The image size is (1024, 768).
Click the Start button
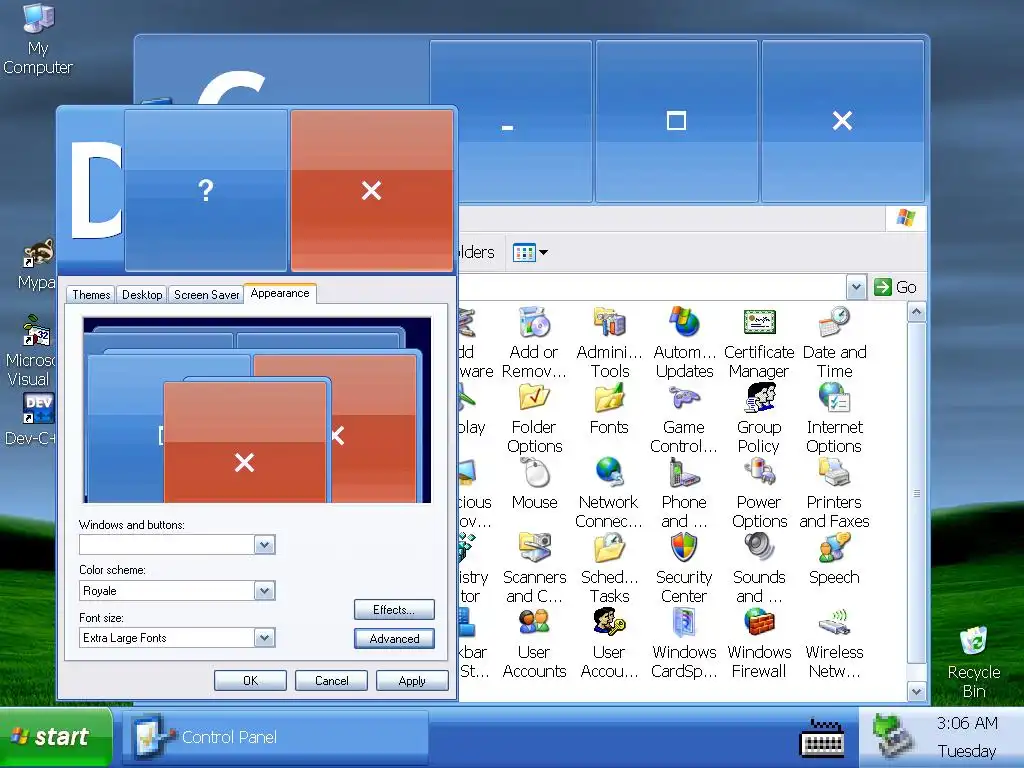(x=56, y=737)
